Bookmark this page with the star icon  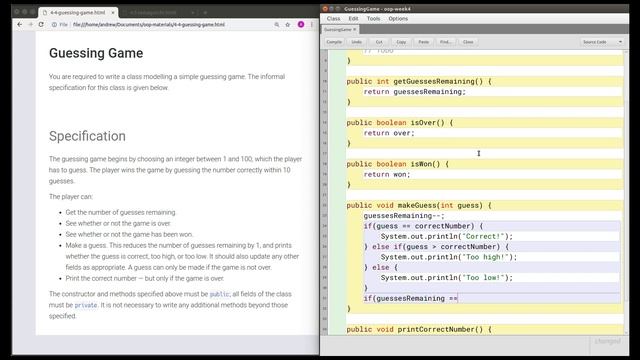pos(288,24)
